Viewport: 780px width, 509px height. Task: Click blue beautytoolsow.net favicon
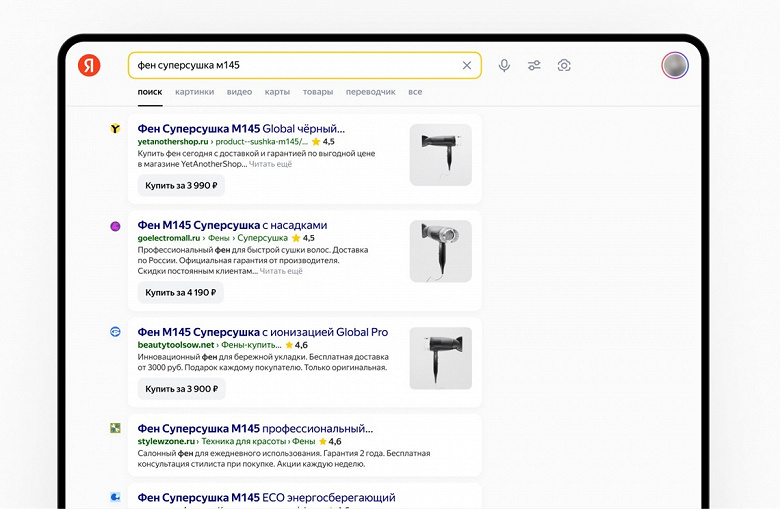(115, 331)
